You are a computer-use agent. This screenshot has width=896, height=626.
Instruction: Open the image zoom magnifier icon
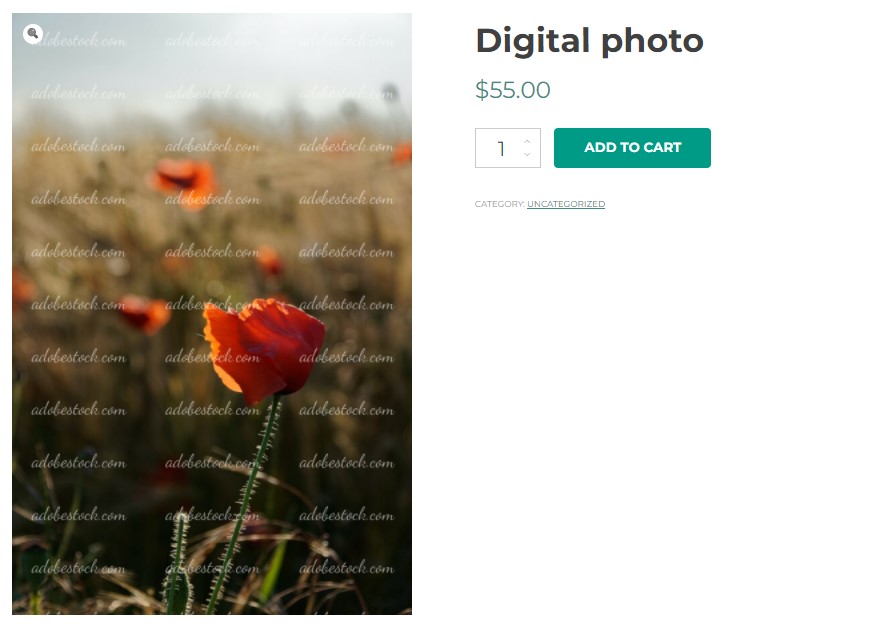click(x=33, y=34)
